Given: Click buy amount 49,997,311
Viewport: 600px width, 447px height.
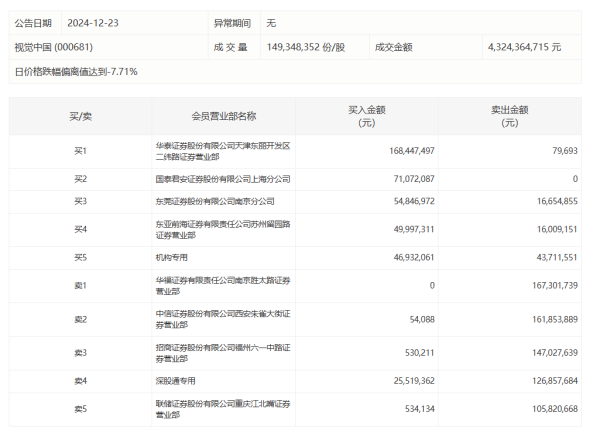Looking at the screenshot, I should tap(414, 229).
